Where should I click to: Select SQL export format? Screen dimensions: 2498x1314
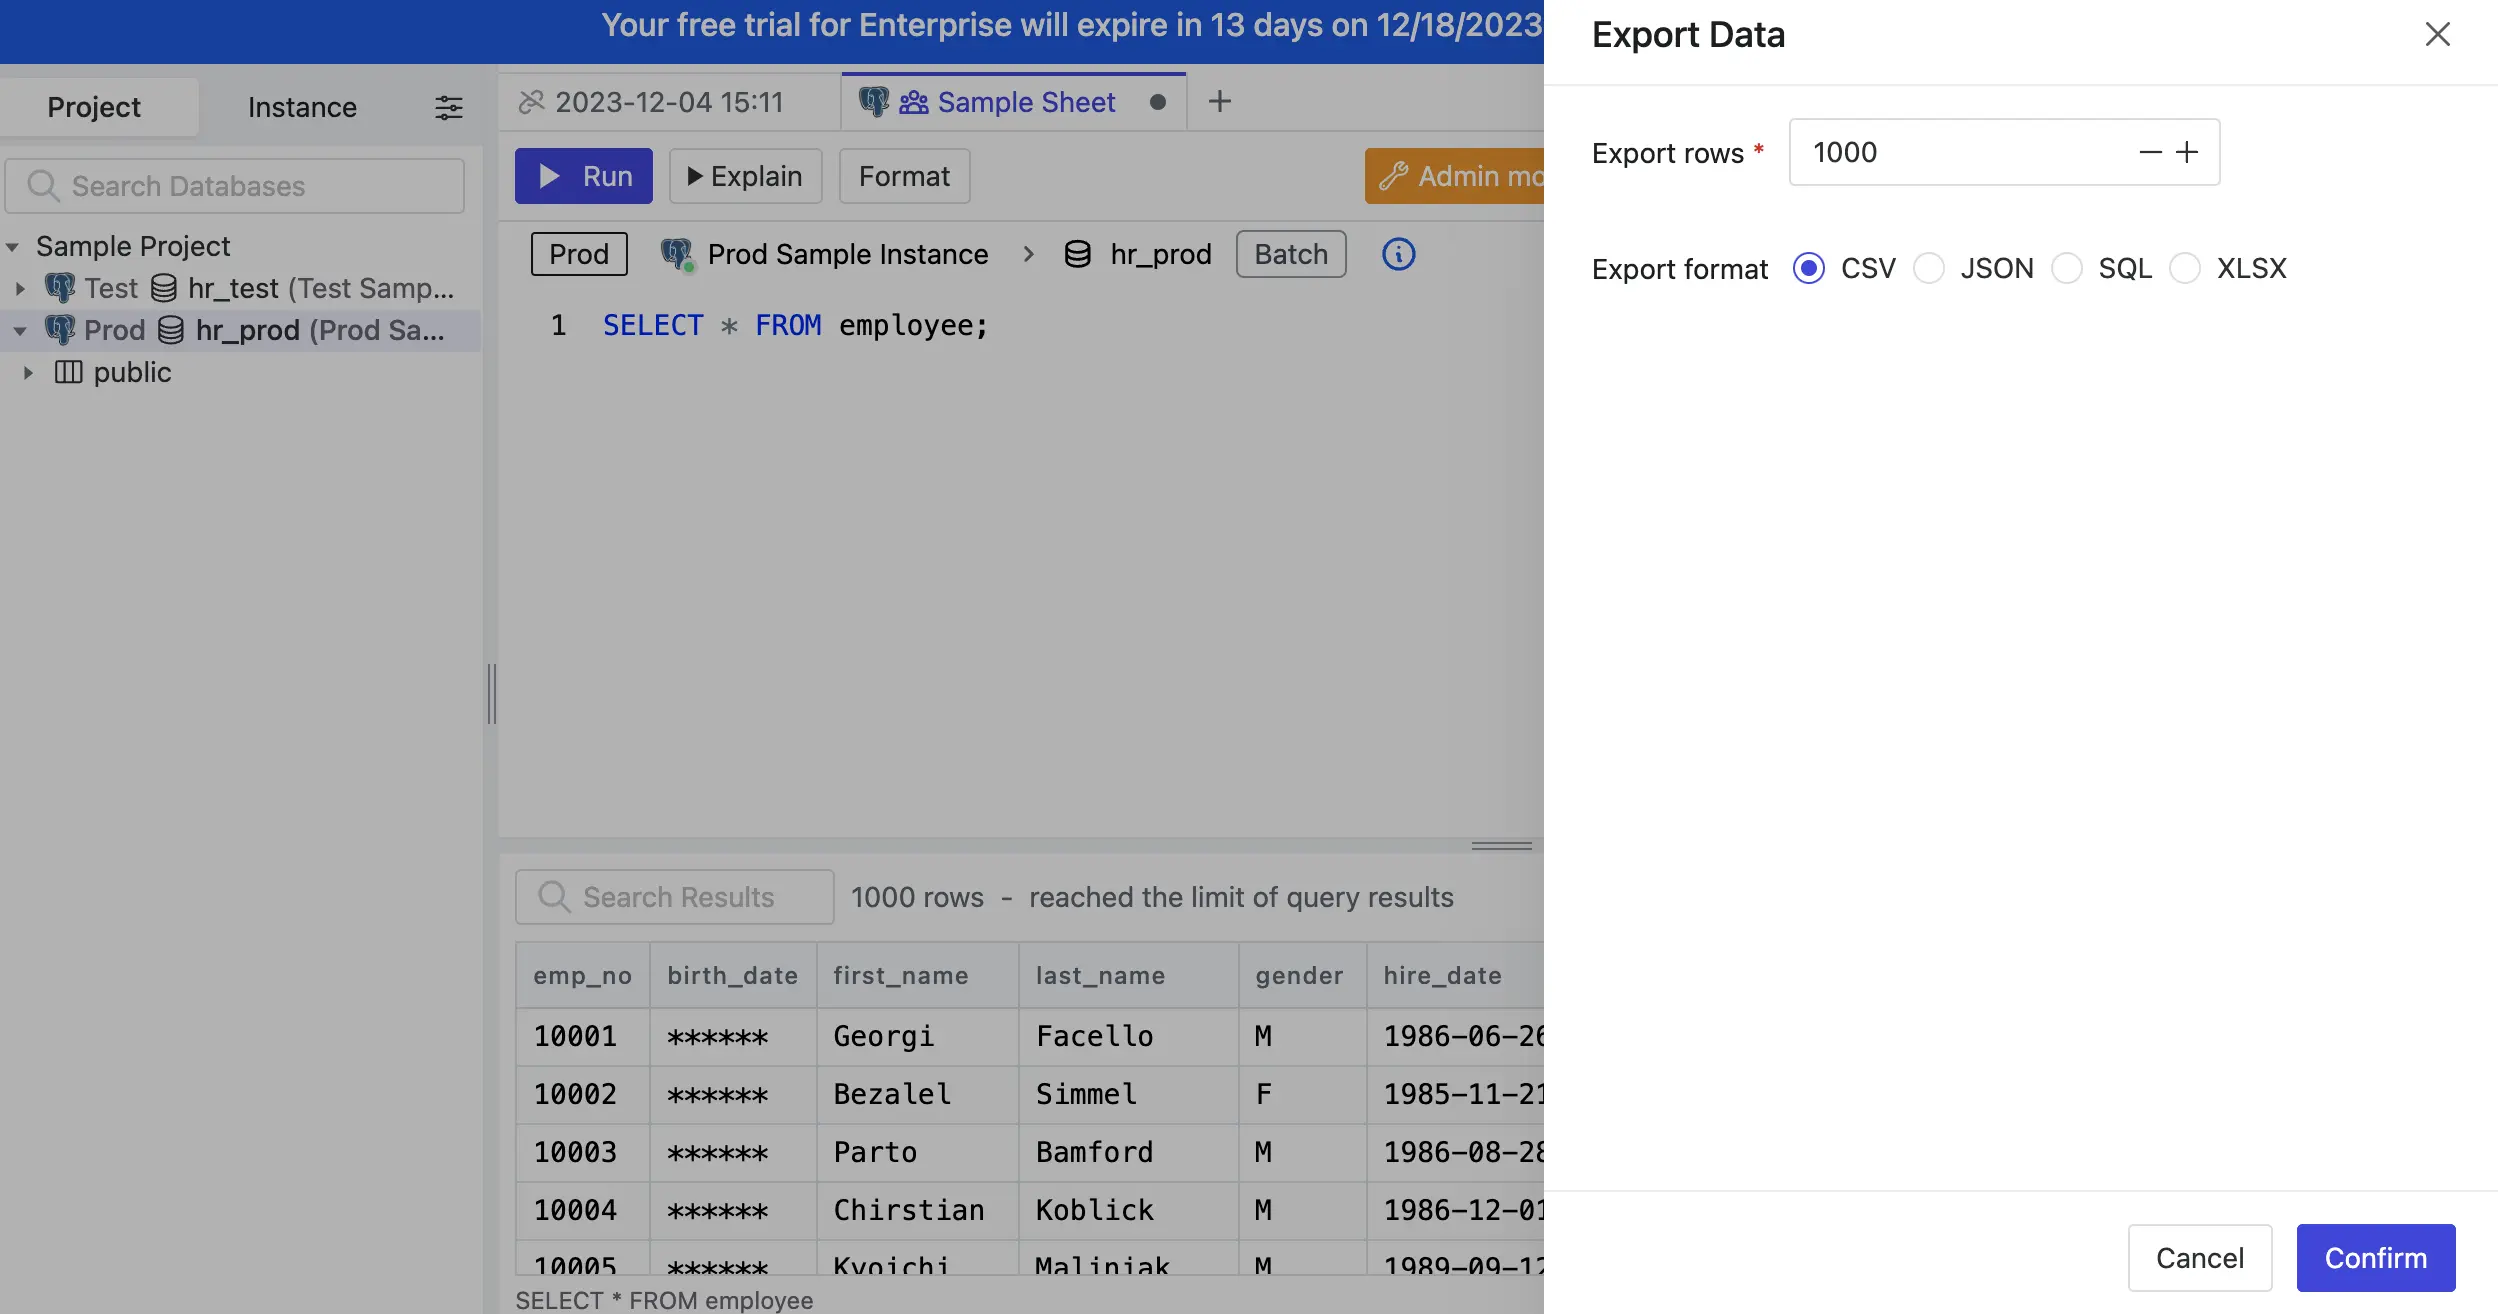pos(2067,268)
